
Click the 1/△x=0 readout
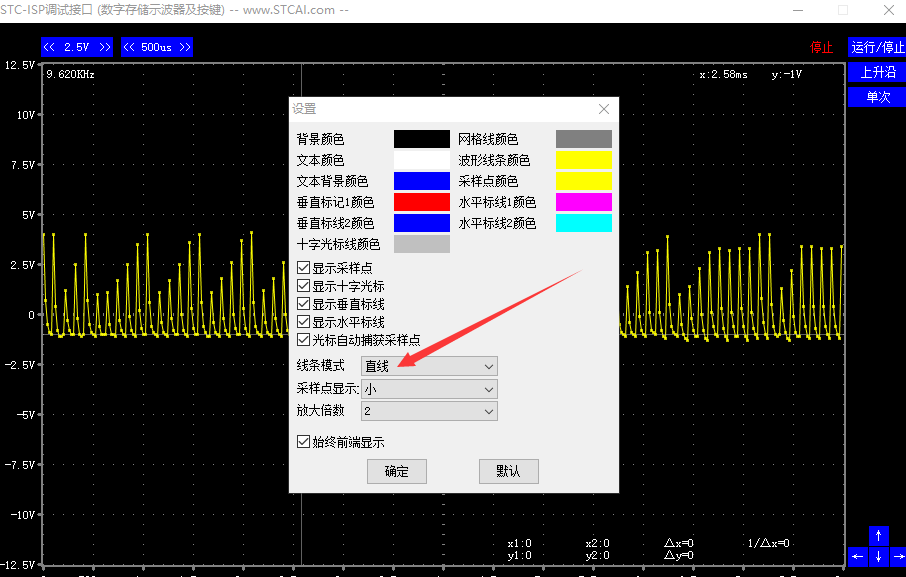(x=768, y=543)
